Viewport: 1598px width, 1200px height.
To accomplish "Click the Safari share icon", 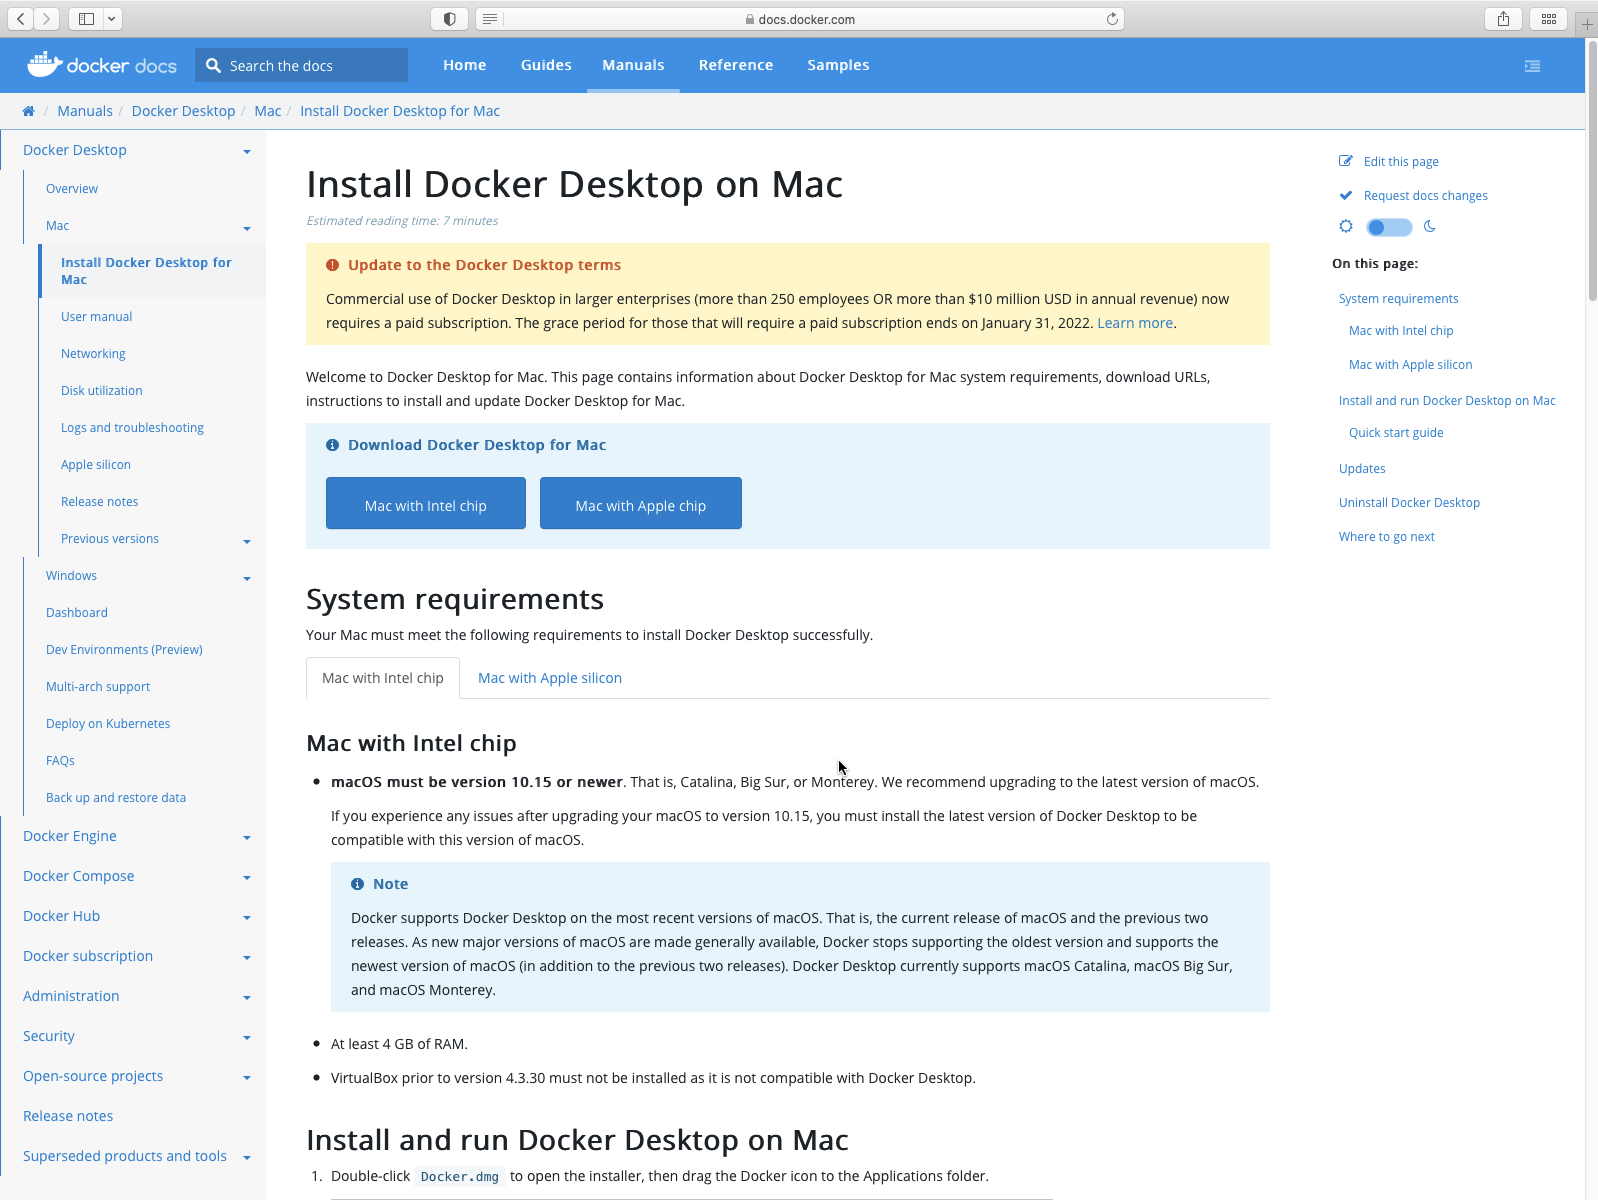I will tap(1503, 19).
